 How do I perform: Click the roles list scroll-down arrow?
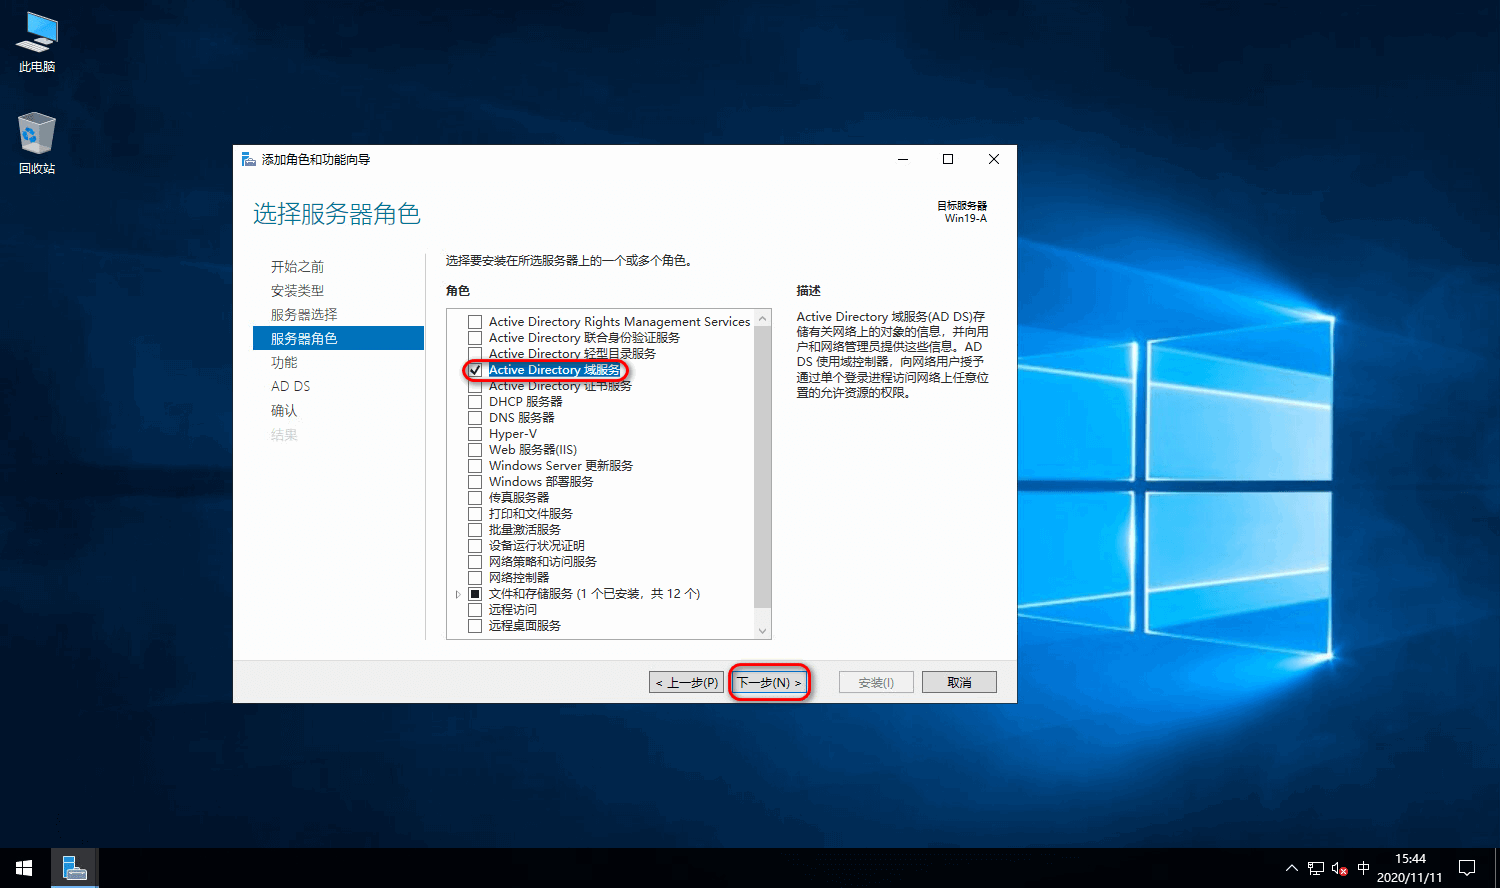point(763,631)
